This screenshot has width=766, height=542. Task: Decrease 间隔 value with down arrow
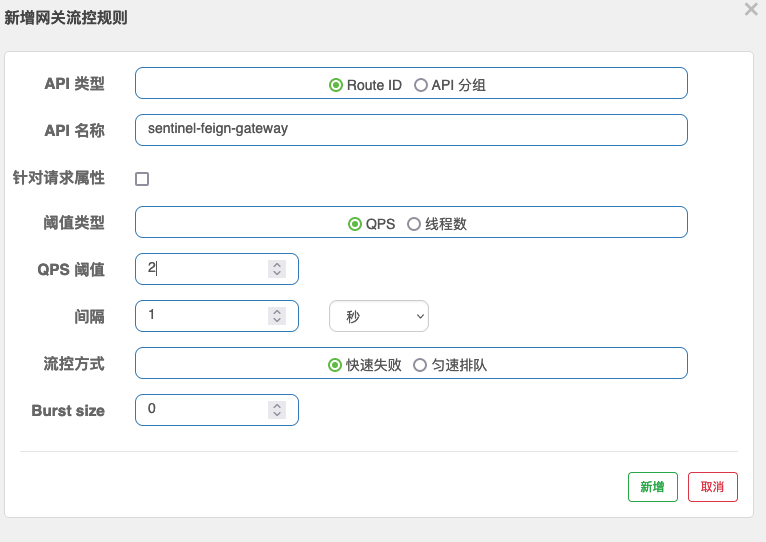point(277,320)
